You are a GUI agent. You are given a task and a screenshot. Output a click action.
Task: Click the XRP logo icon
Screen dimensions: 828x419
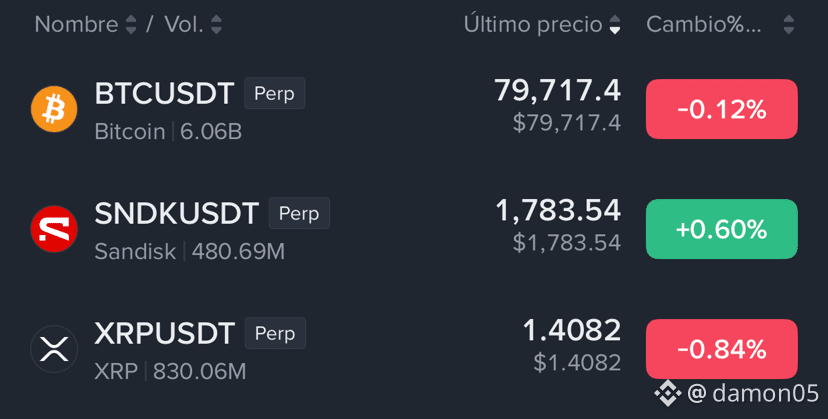[x=54, y=349]
